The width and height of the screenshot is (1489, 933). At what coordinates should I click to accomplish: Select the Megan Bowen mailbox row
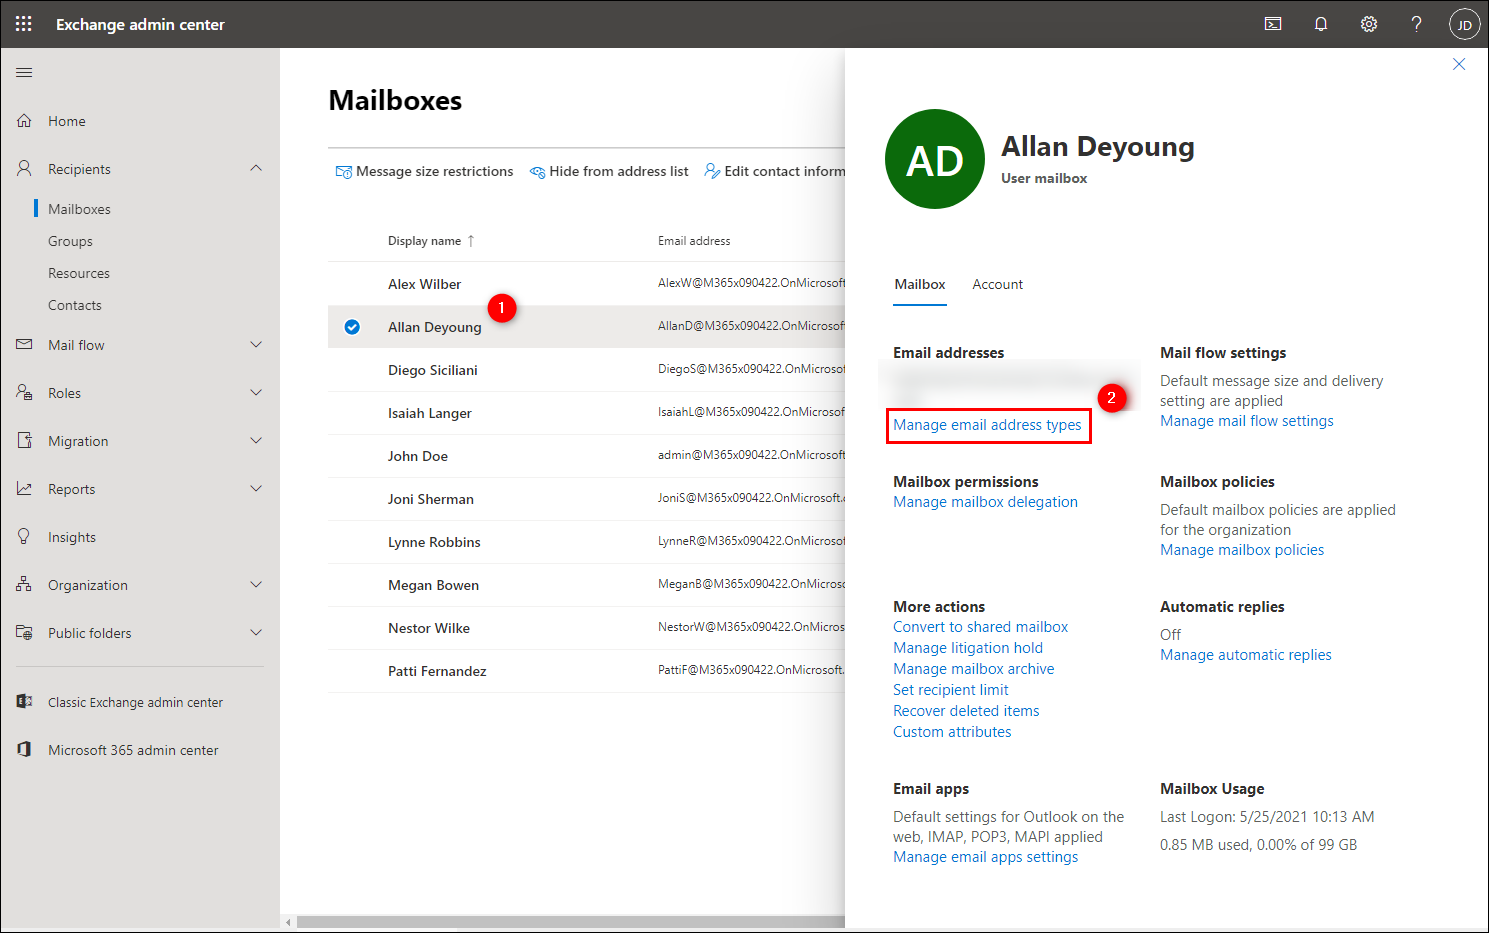pyautogui.click(x=587, y=585)
